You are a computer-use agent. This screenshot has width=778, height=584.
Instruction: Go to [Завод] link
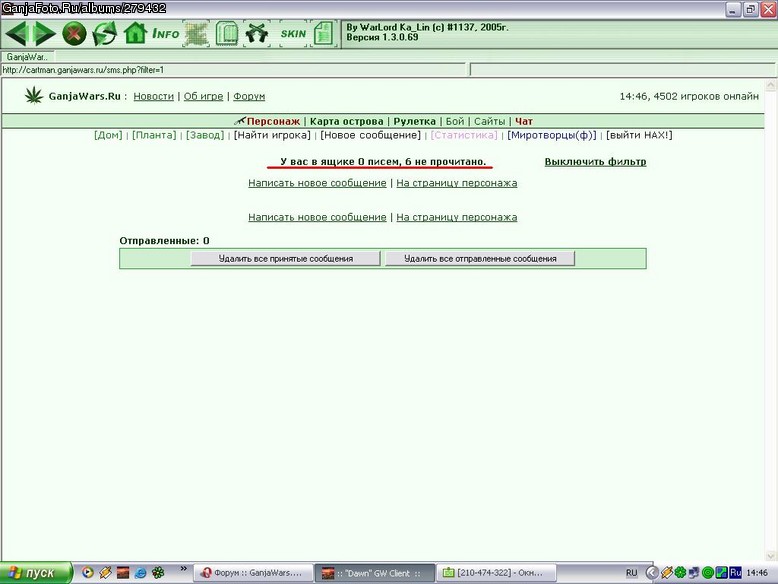click(205, 135)
